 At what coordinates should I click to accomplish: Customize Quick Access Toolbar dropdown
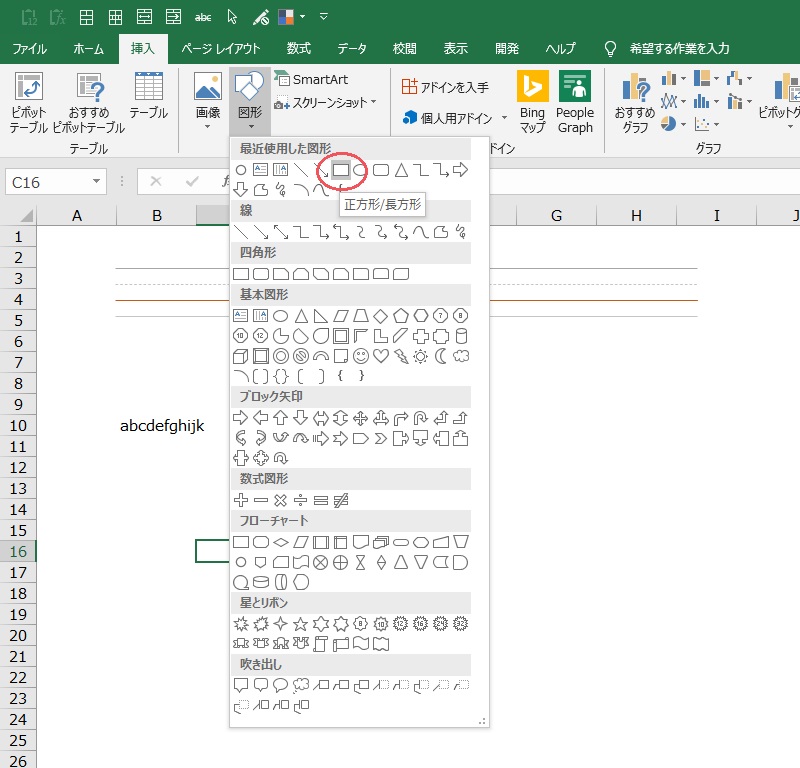click(323, 16)
